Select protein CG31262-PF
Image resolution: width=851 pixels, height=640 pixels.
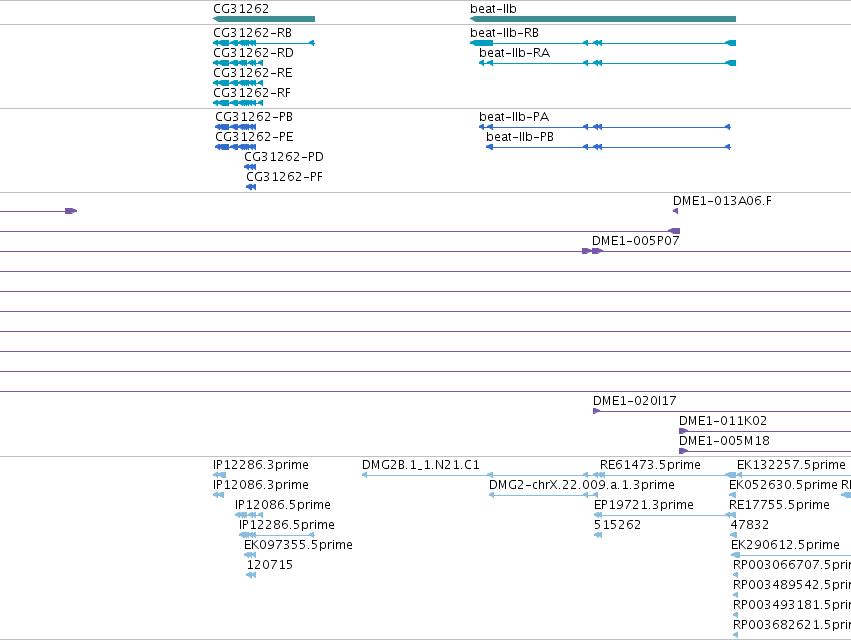pyautogui.click(x=284, y=178)
